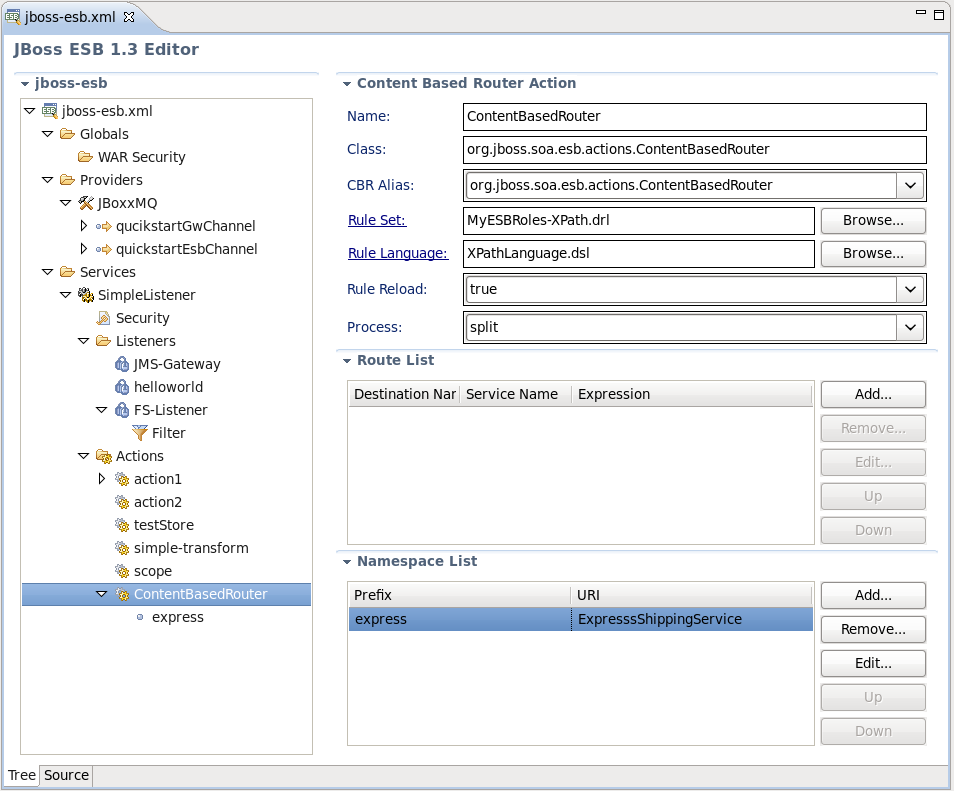Image resolution: width=954 pixels, height=791 pixels.
Task: Open the Rule Language hyperlink
Action: click(398, 253)
